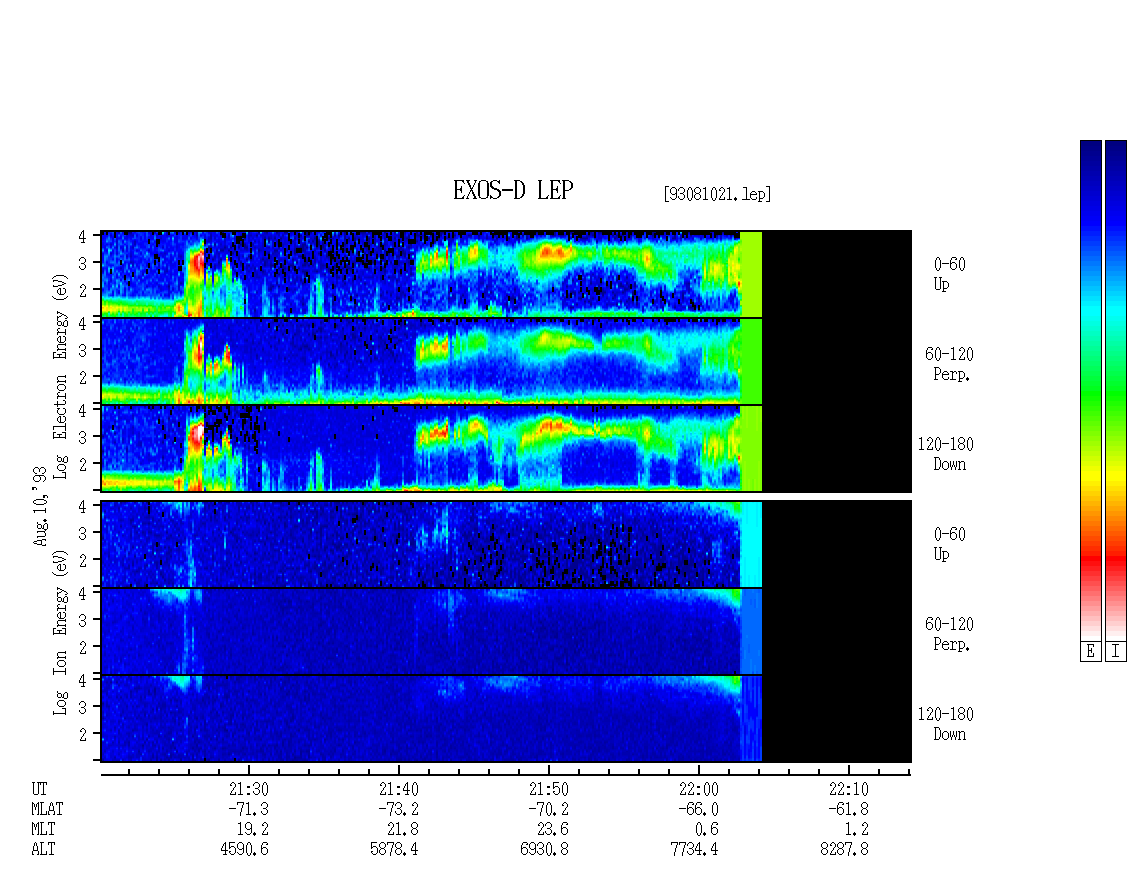Click the UT row label
Screen dimensions: 1130x875
(x=39, y=789)
